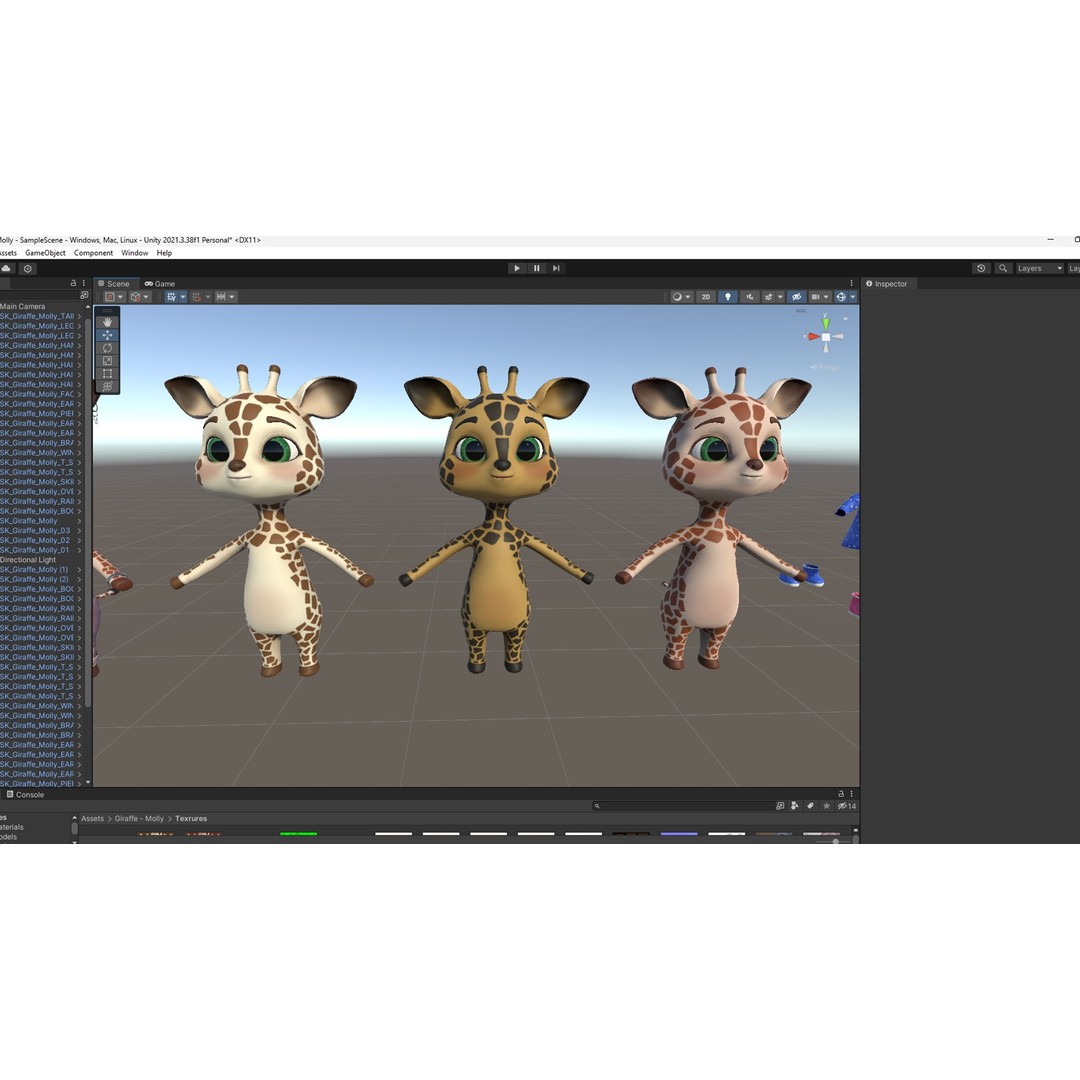Click the Collab/version control history icon
The width and height of the screenshot is (1080, 1080).
tap(981, 268)
